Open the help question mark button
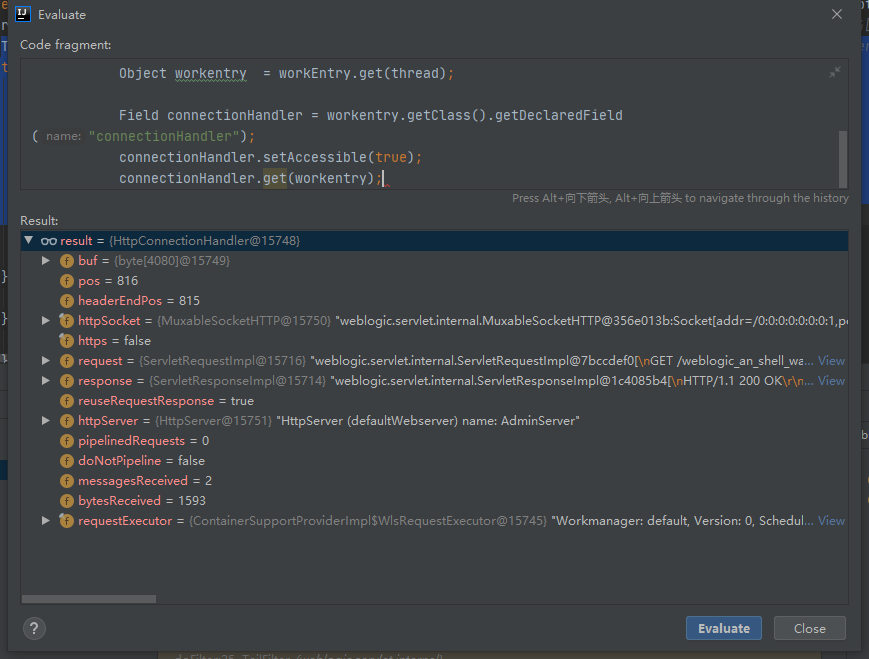Screen dimensions: 869x659 [34, 628]
